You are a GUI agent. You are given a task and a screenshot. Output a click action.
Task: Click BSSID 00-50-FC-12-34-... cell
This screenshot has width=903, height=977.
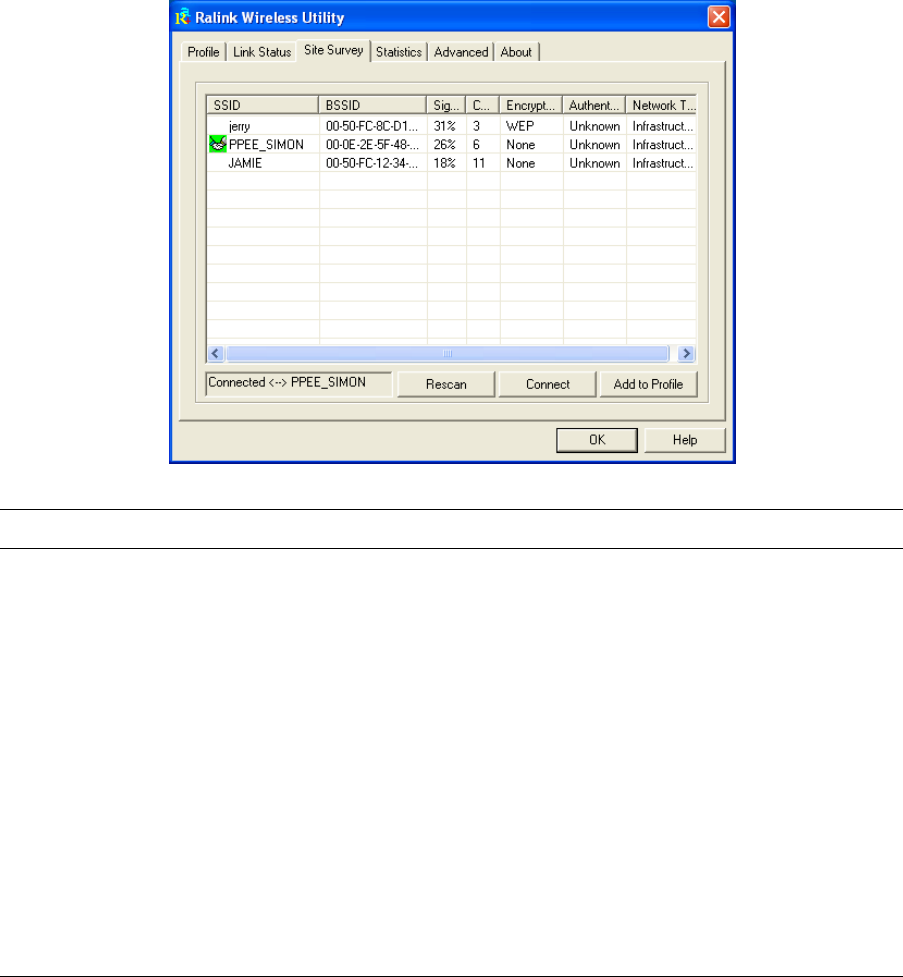(372, 163)
